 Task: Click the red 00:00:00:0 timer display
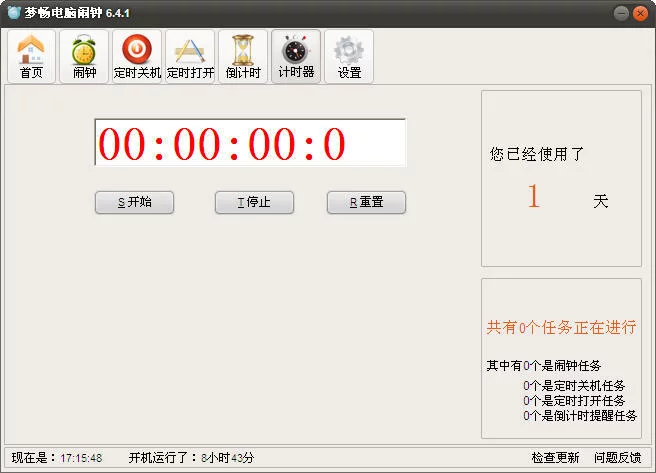250,144
